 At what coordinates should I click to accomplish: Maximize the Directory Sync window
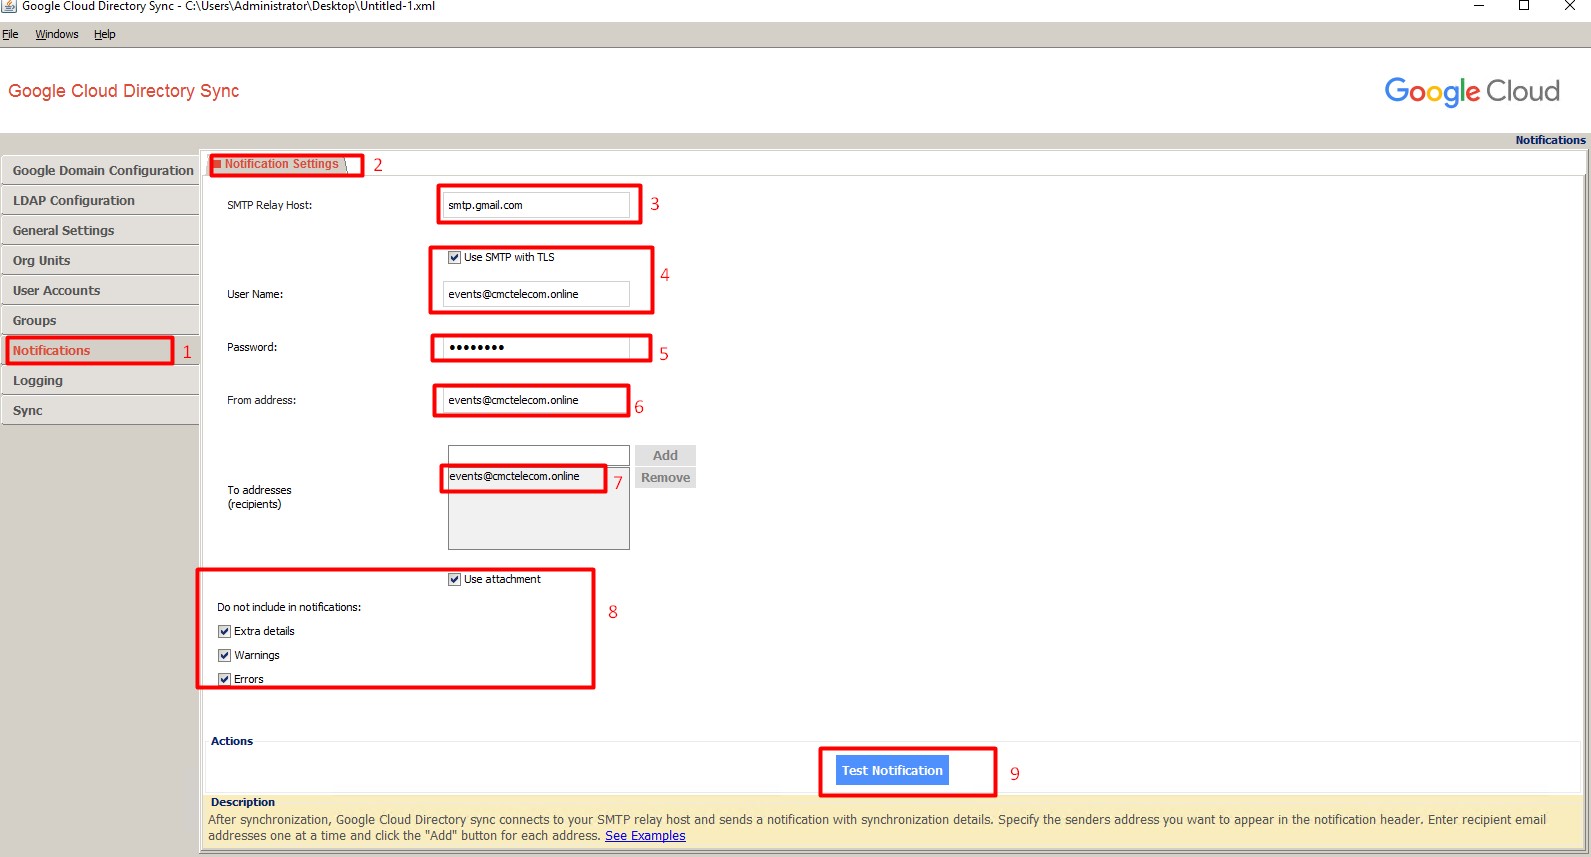tap(1524, 6)
